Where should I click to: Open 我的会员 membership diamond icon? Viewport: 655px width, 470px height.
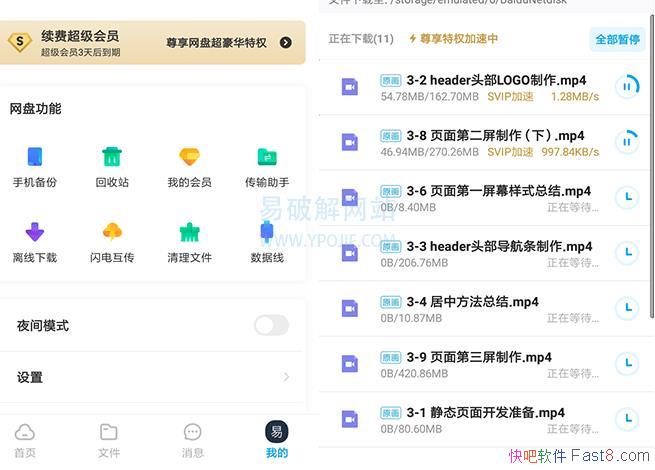click(189, 158)
